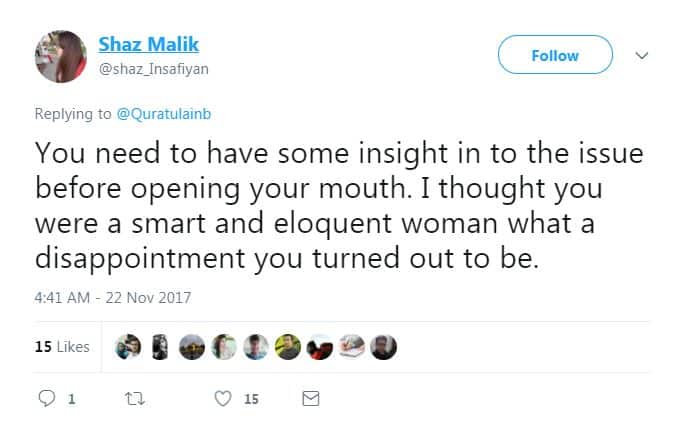Image resolution: width=688 pixels, height=428 pixels.
Task: Click the third liker avatar showing a building
Action: tap(191, 346)
